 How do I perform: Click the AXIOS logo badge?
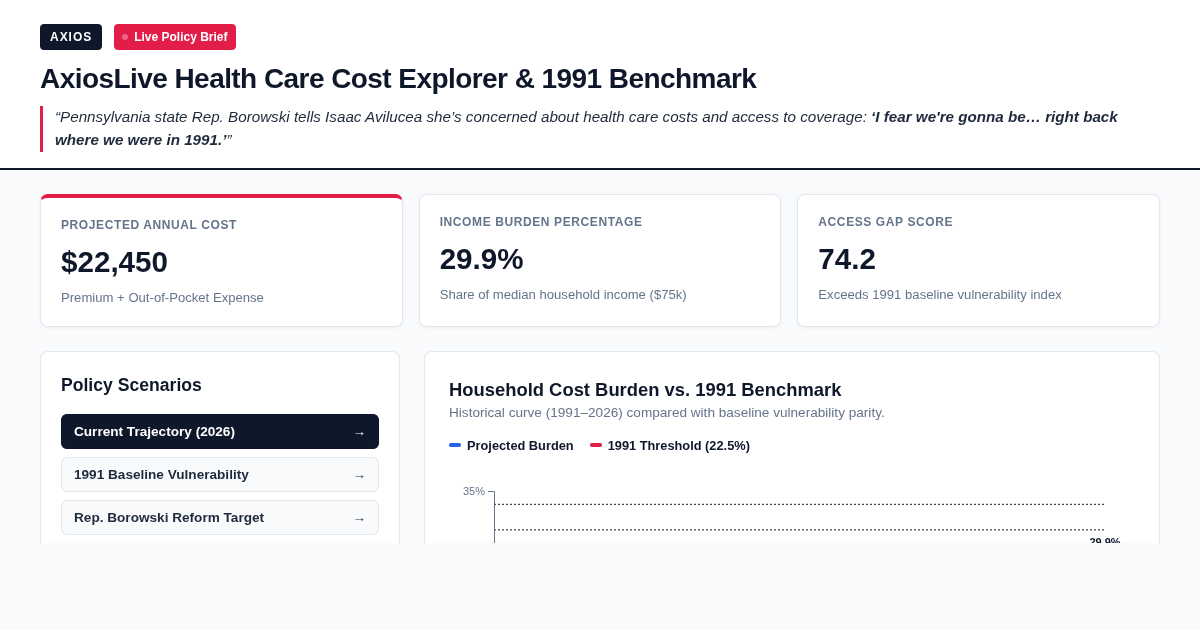coord(71,37)
